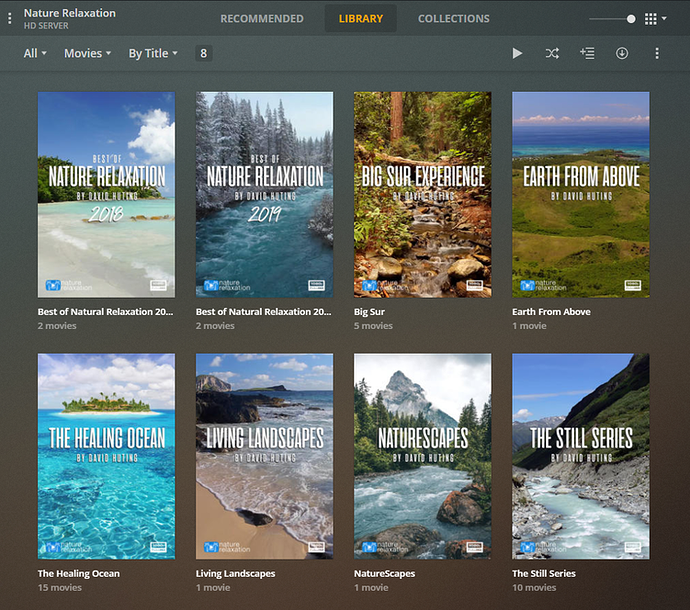Viewport: 690px width, 610px height.
Task: Open the Collections tab
Action: 454,18
